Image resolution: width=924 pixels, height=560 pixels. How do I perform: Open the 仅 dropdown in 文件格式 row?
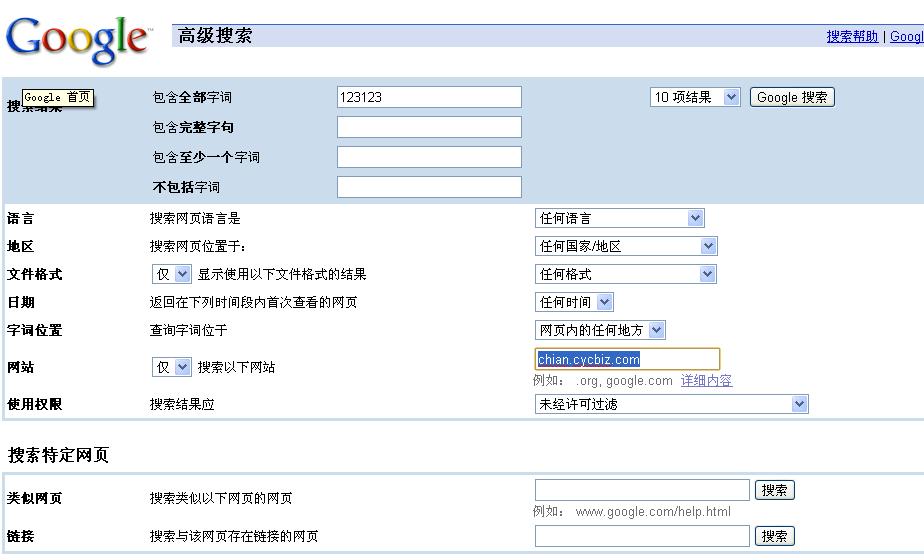(x=171, y=274)
